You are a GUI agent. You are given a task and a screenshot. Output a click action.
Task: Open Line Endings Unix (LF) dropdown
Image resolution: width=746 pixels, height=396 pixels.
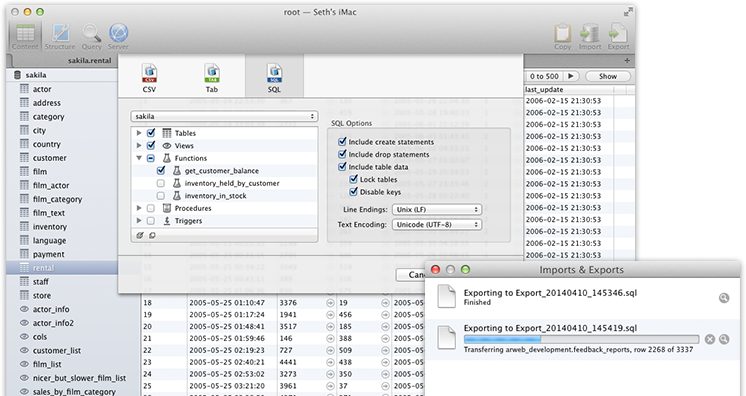pyautogui.click(x=437, y=209)
